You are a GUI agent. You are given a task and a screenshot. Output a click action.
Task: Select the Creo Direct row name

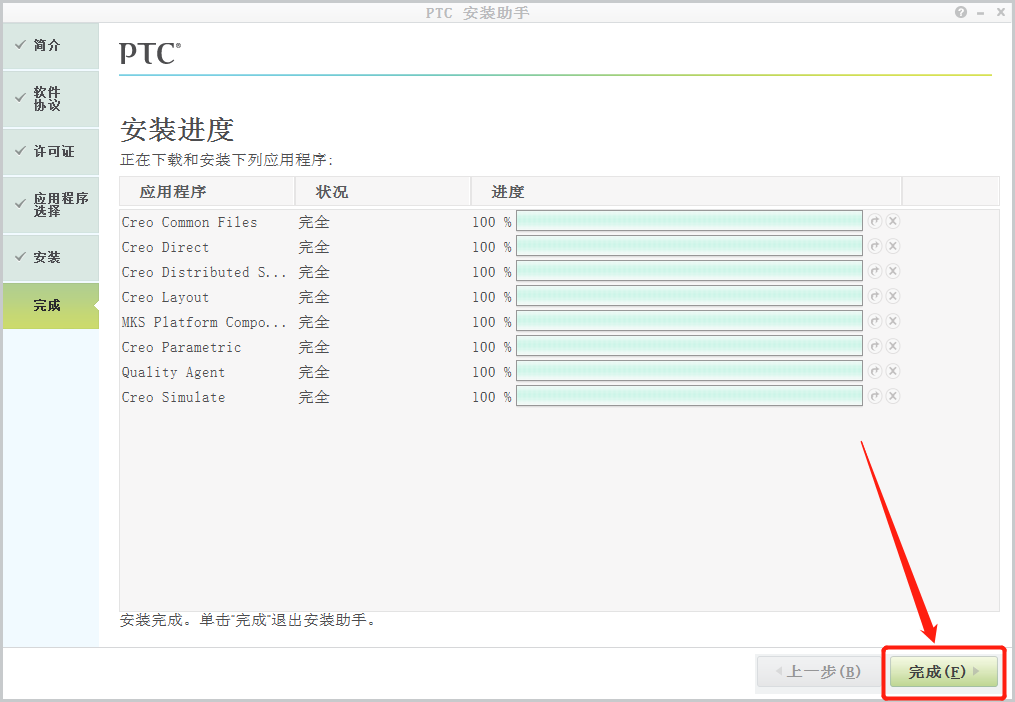point(166,247)
